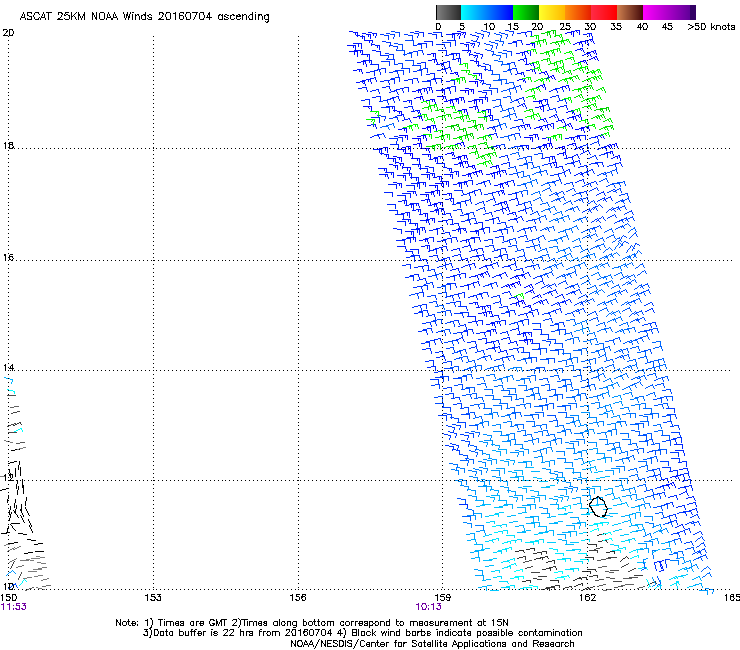Click the purple time stamp '11:53'
The height and width of the screenshot is (650, 740).
coord(14,607)
